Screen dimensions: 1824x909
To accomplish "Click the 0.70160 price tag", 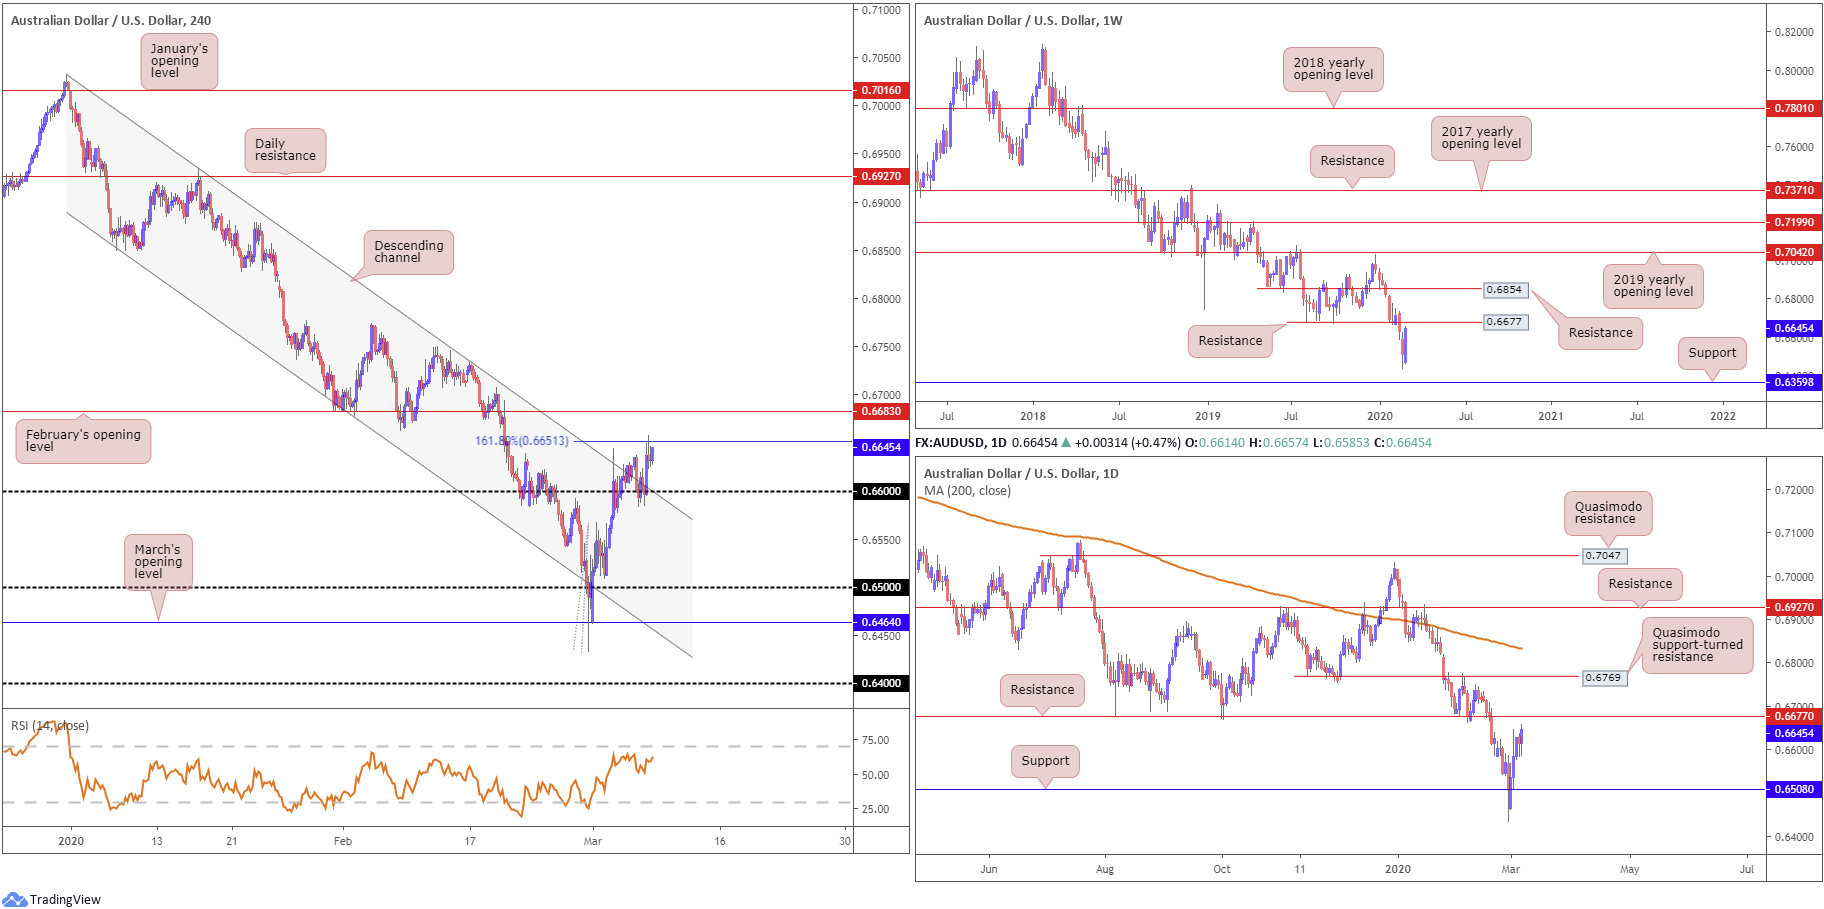I will click(x=881, y=90).
